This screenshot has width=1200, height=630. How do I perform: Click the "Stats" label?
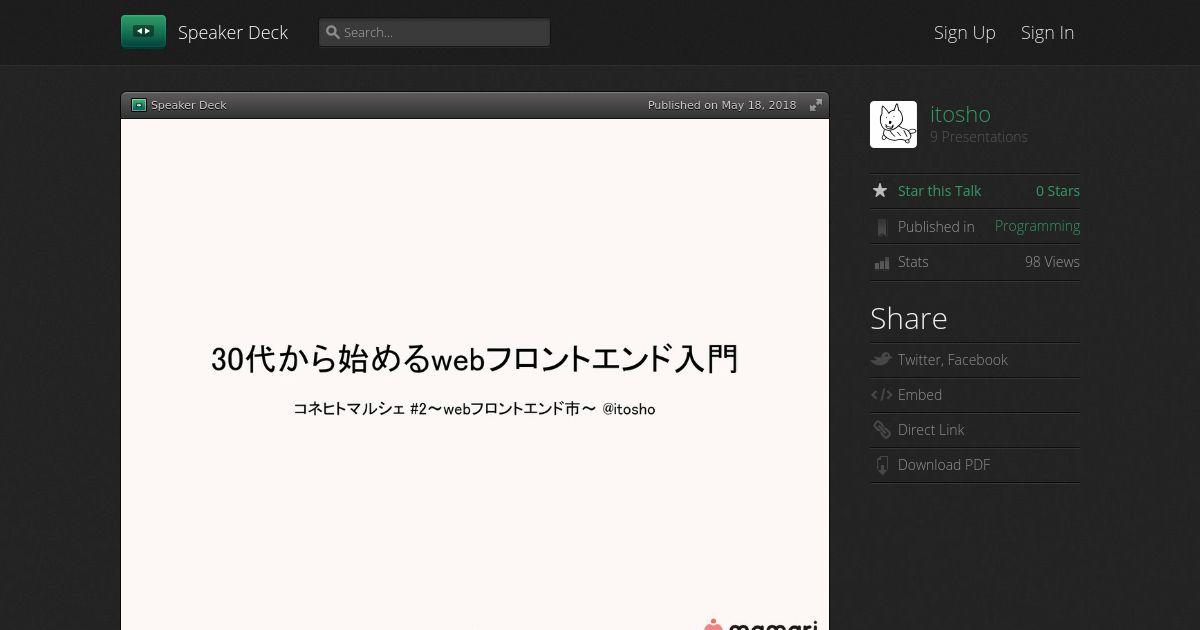tap(913, 262)
